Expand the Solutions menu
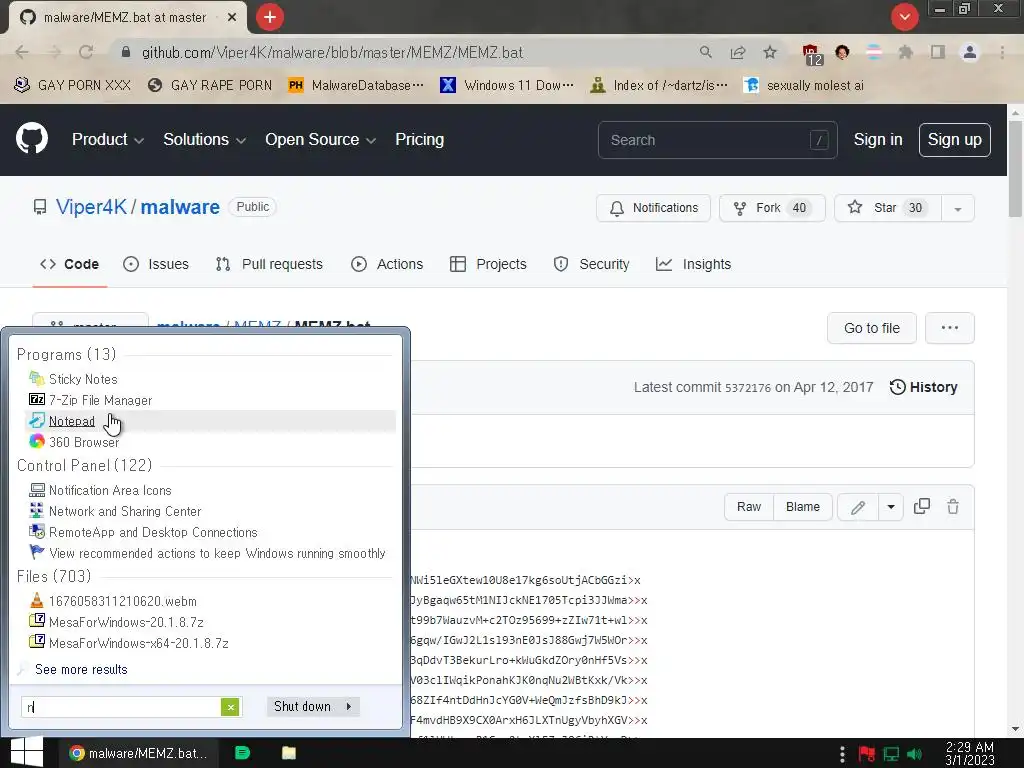 click(204, 139)
